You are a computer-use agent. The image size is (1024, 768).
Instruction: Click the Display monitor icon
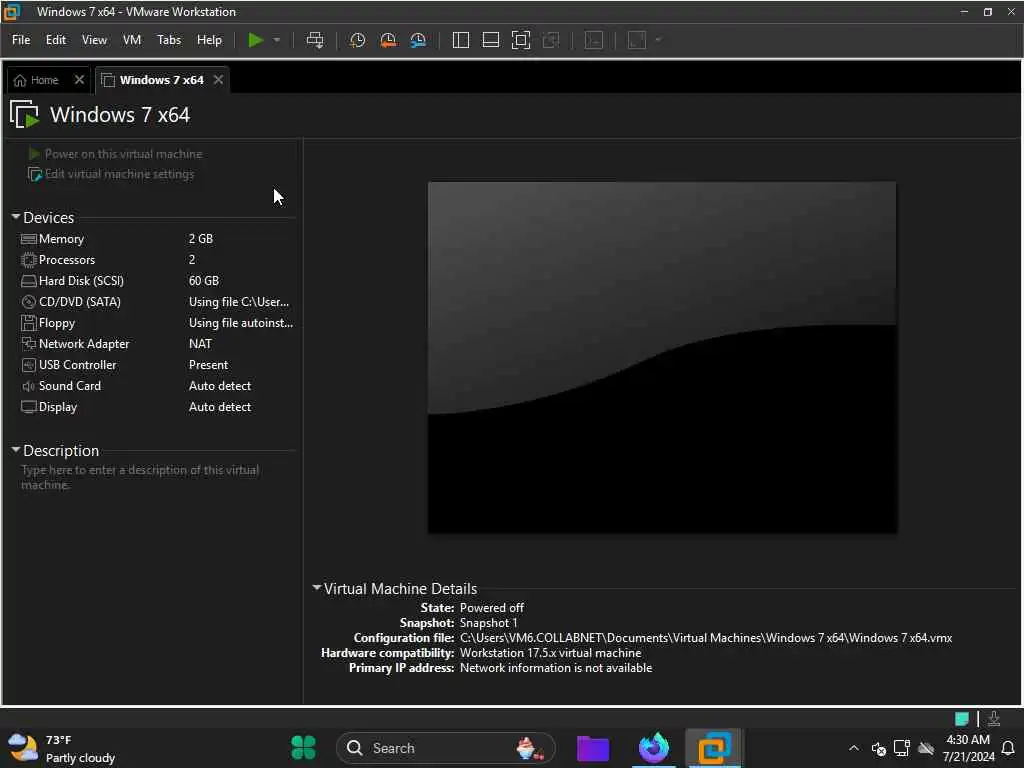[x=29, y=407]
